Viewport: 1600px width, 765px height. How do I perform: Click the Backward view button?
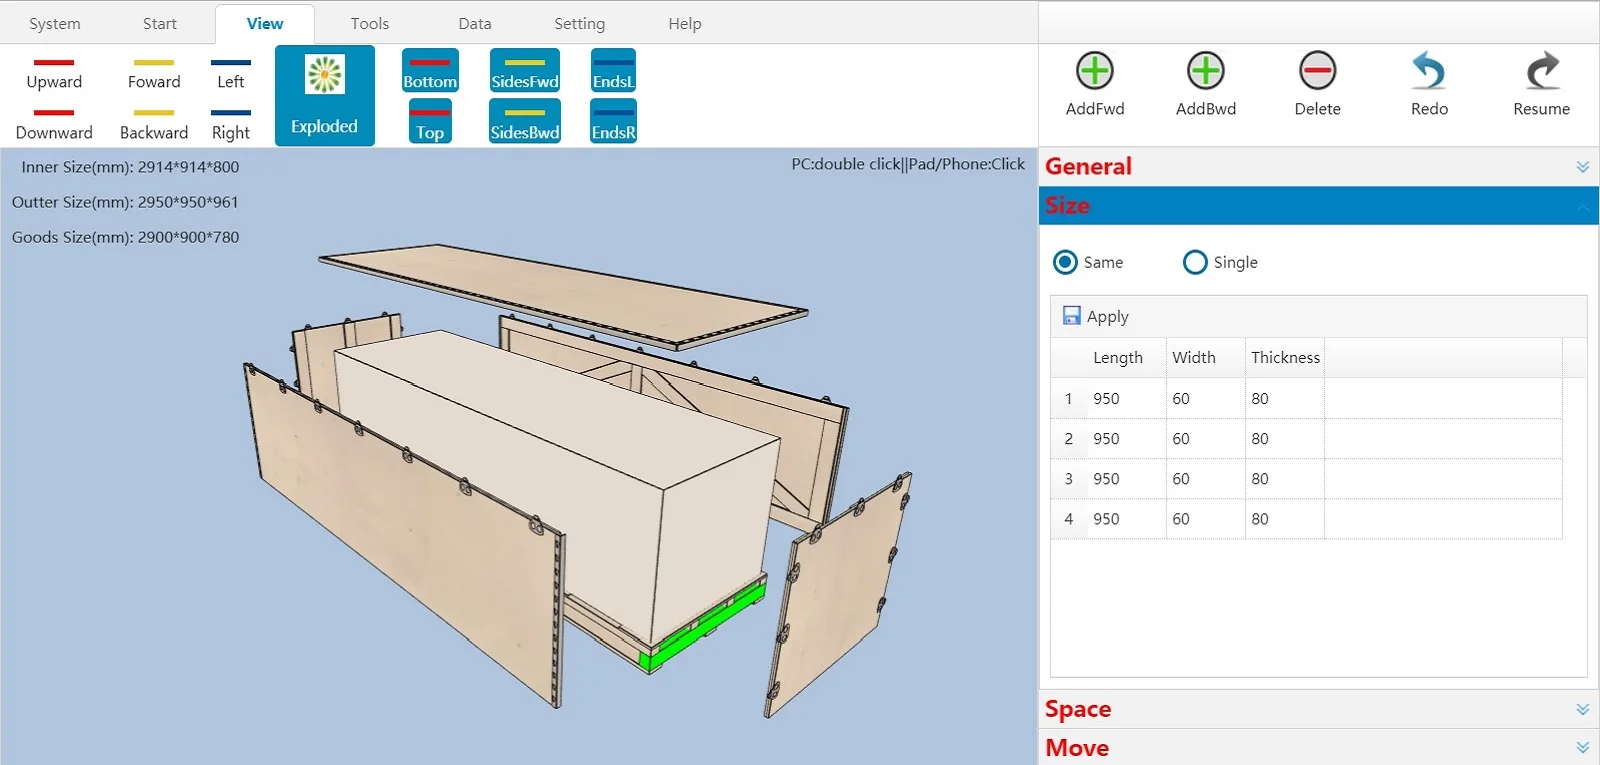click(154, 124)
